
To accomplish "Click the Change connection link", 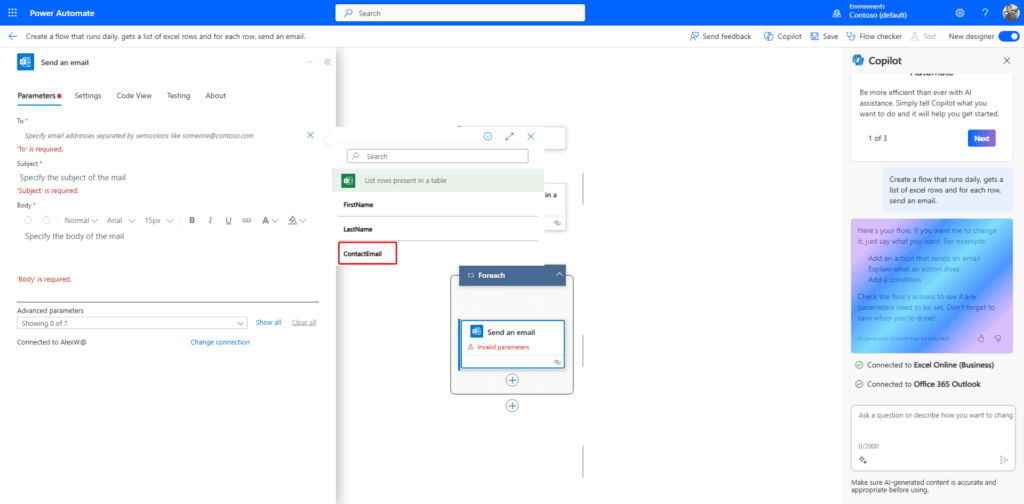I will coord(220,342).
